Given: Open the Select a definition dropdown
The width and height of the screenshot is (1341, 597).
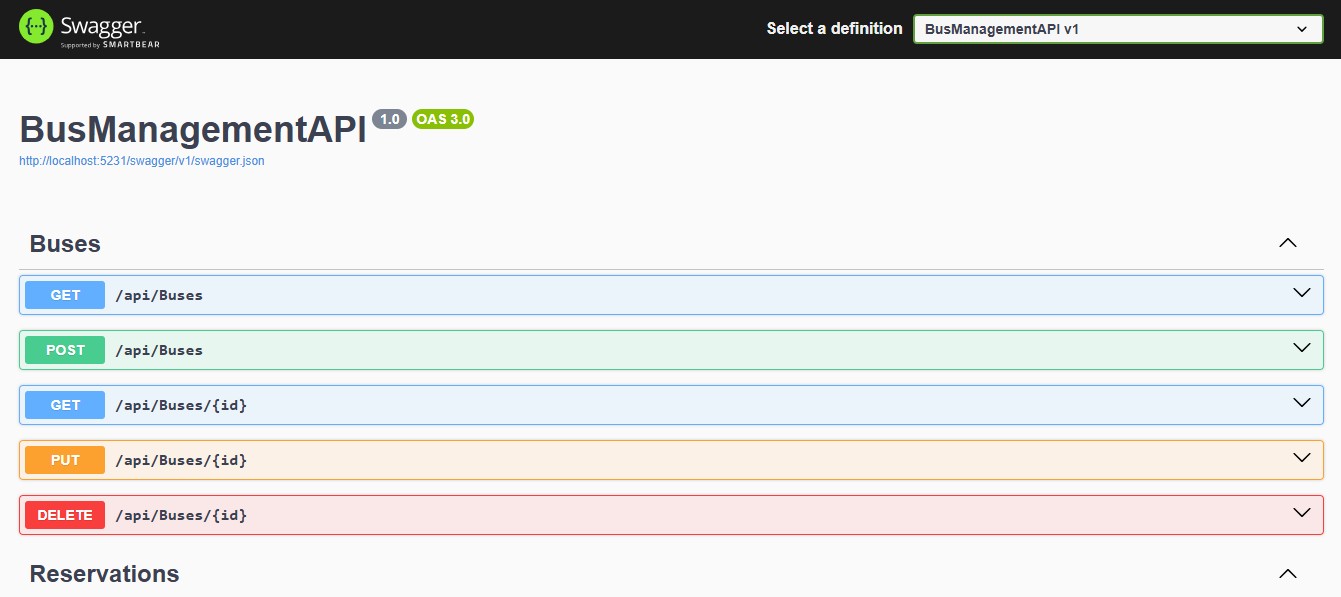Looking at the screenshot, I should pos(1116,29).
